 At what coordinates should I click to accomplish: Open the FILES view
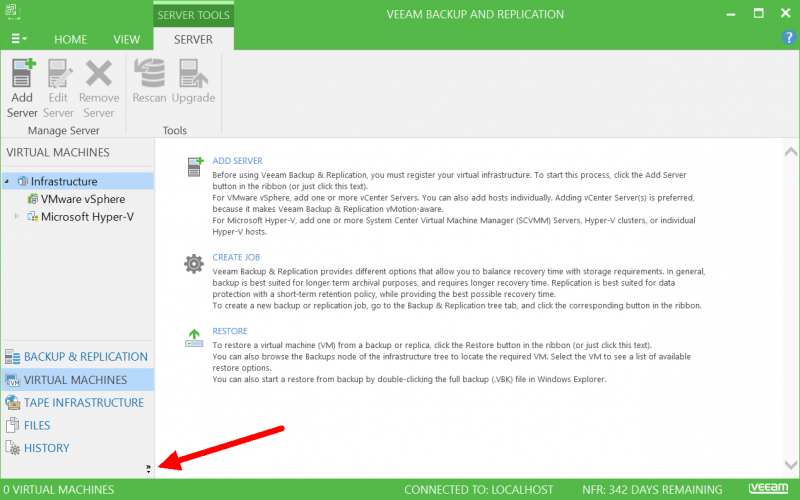78,426
